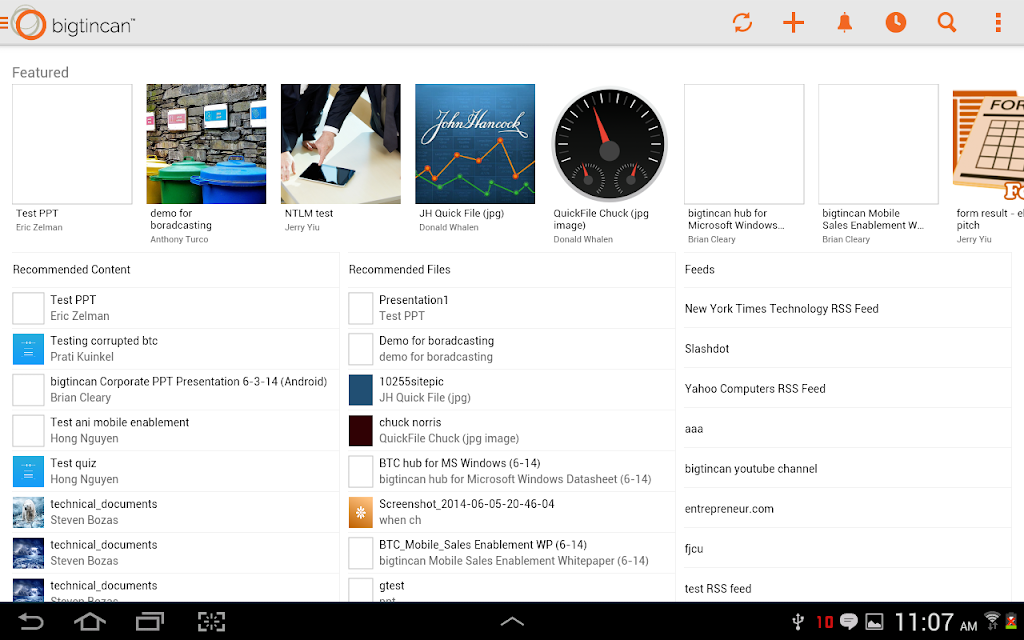Tap the screenshot capture icon
Screen dimensions: 1024x640
click(x=211, y=622)
